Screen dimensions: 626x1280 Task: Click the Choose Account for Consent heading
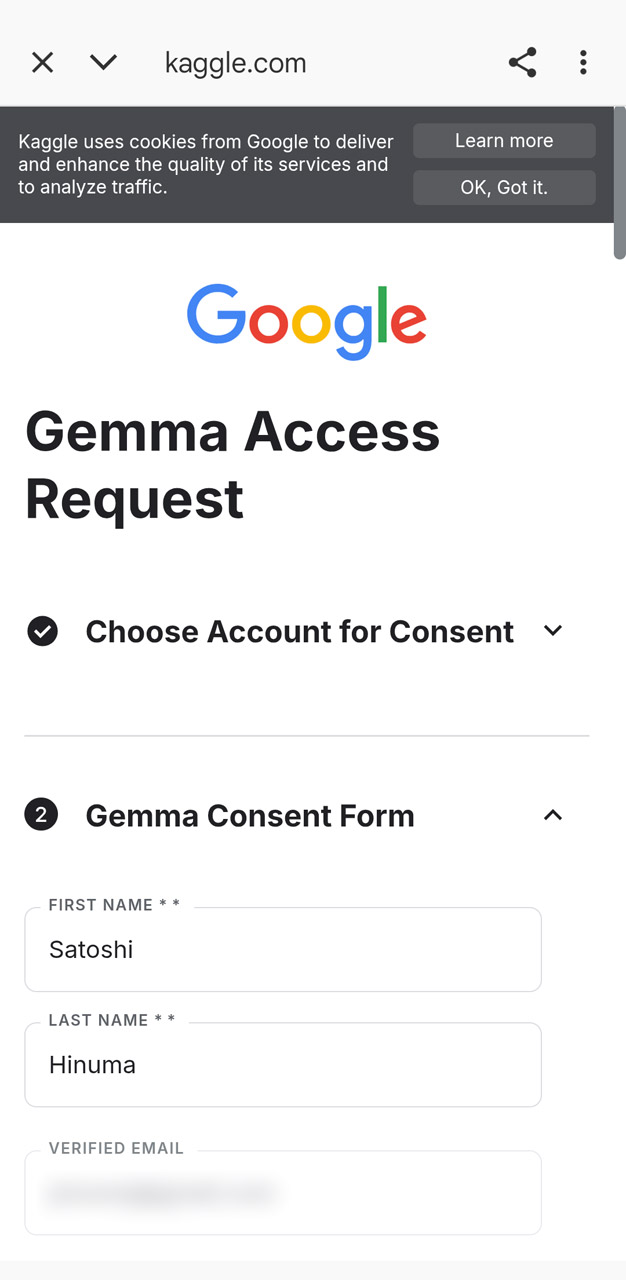(x=299, y=631)
